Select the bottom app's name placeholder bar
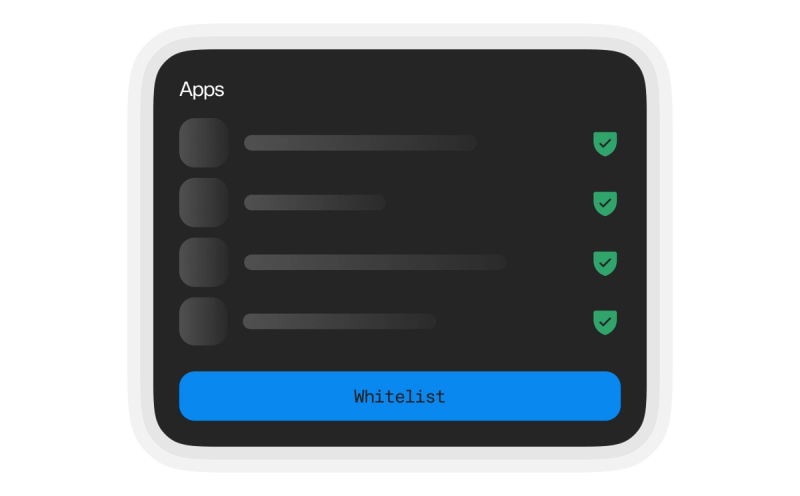 pos(339,321)
